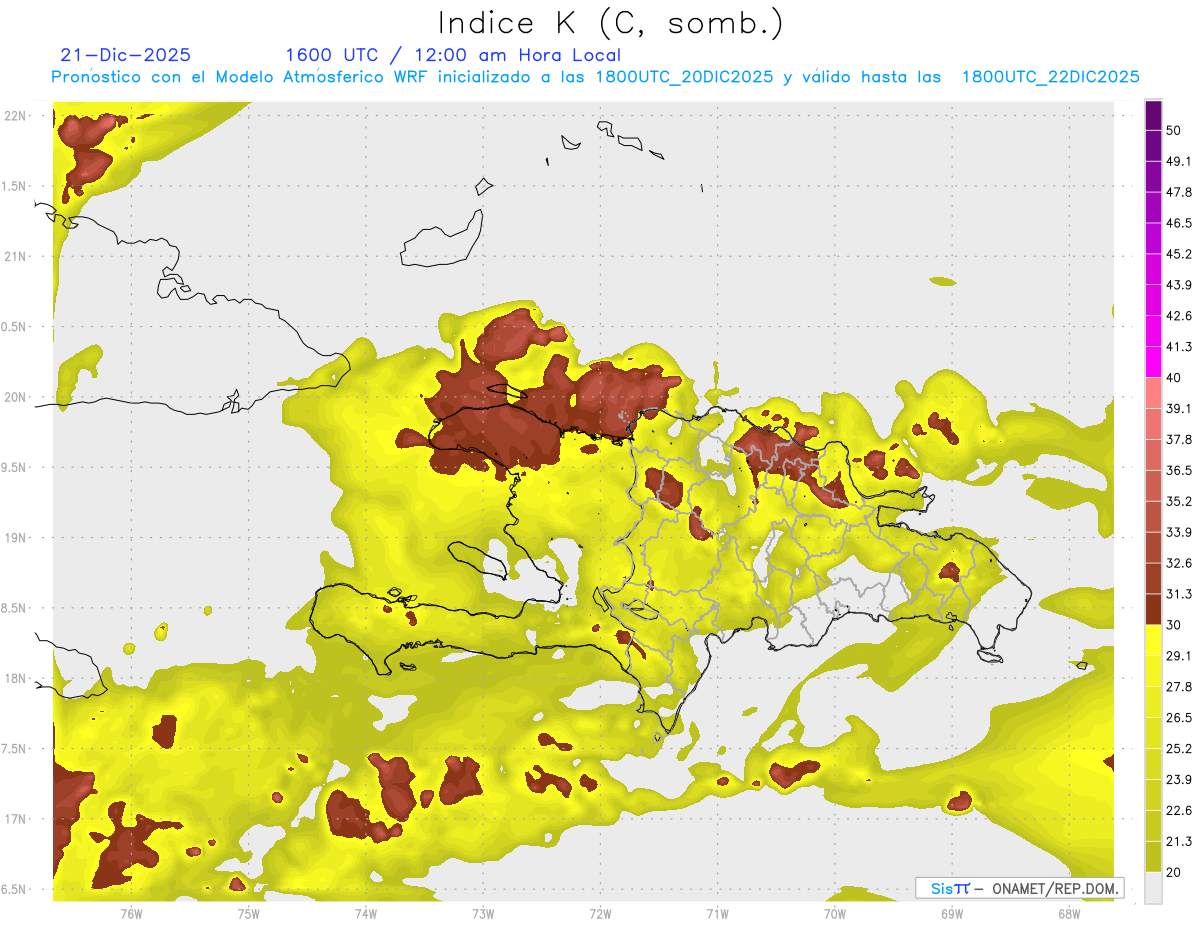
Task: Click the legend value '27.8'
Action: [1179, 687]
